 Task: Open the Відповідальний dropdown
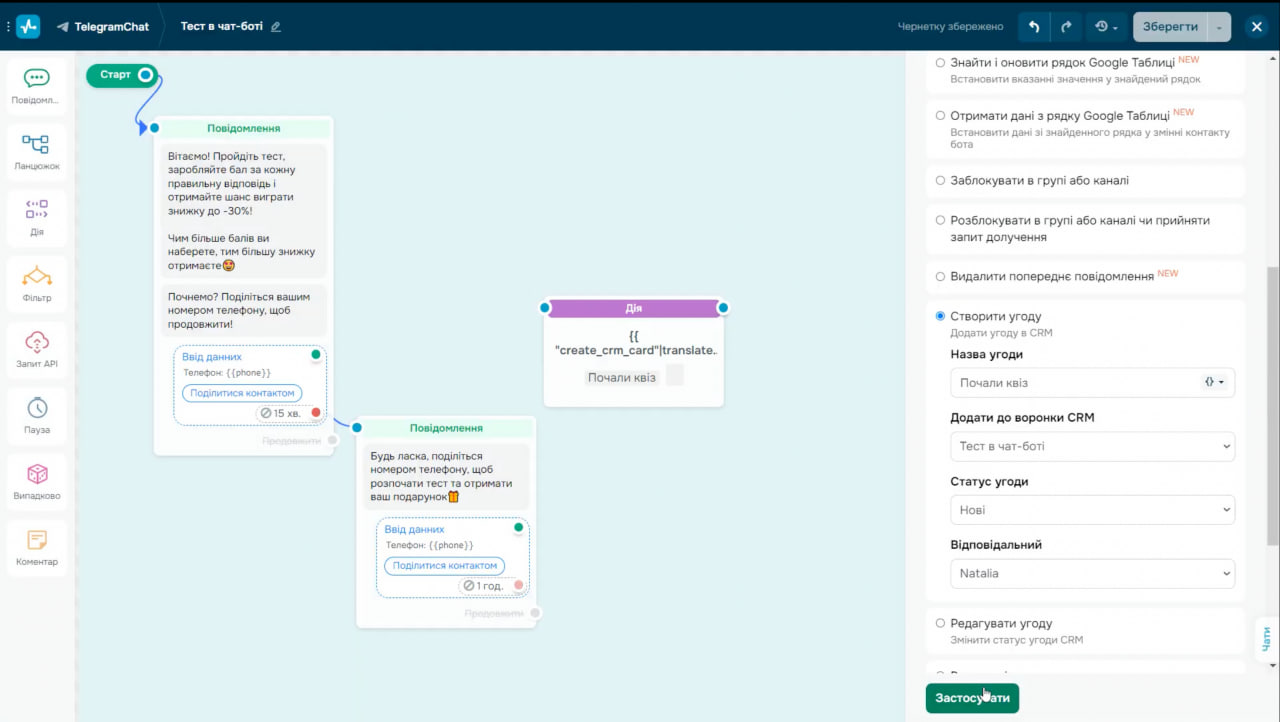[1092, 574]
